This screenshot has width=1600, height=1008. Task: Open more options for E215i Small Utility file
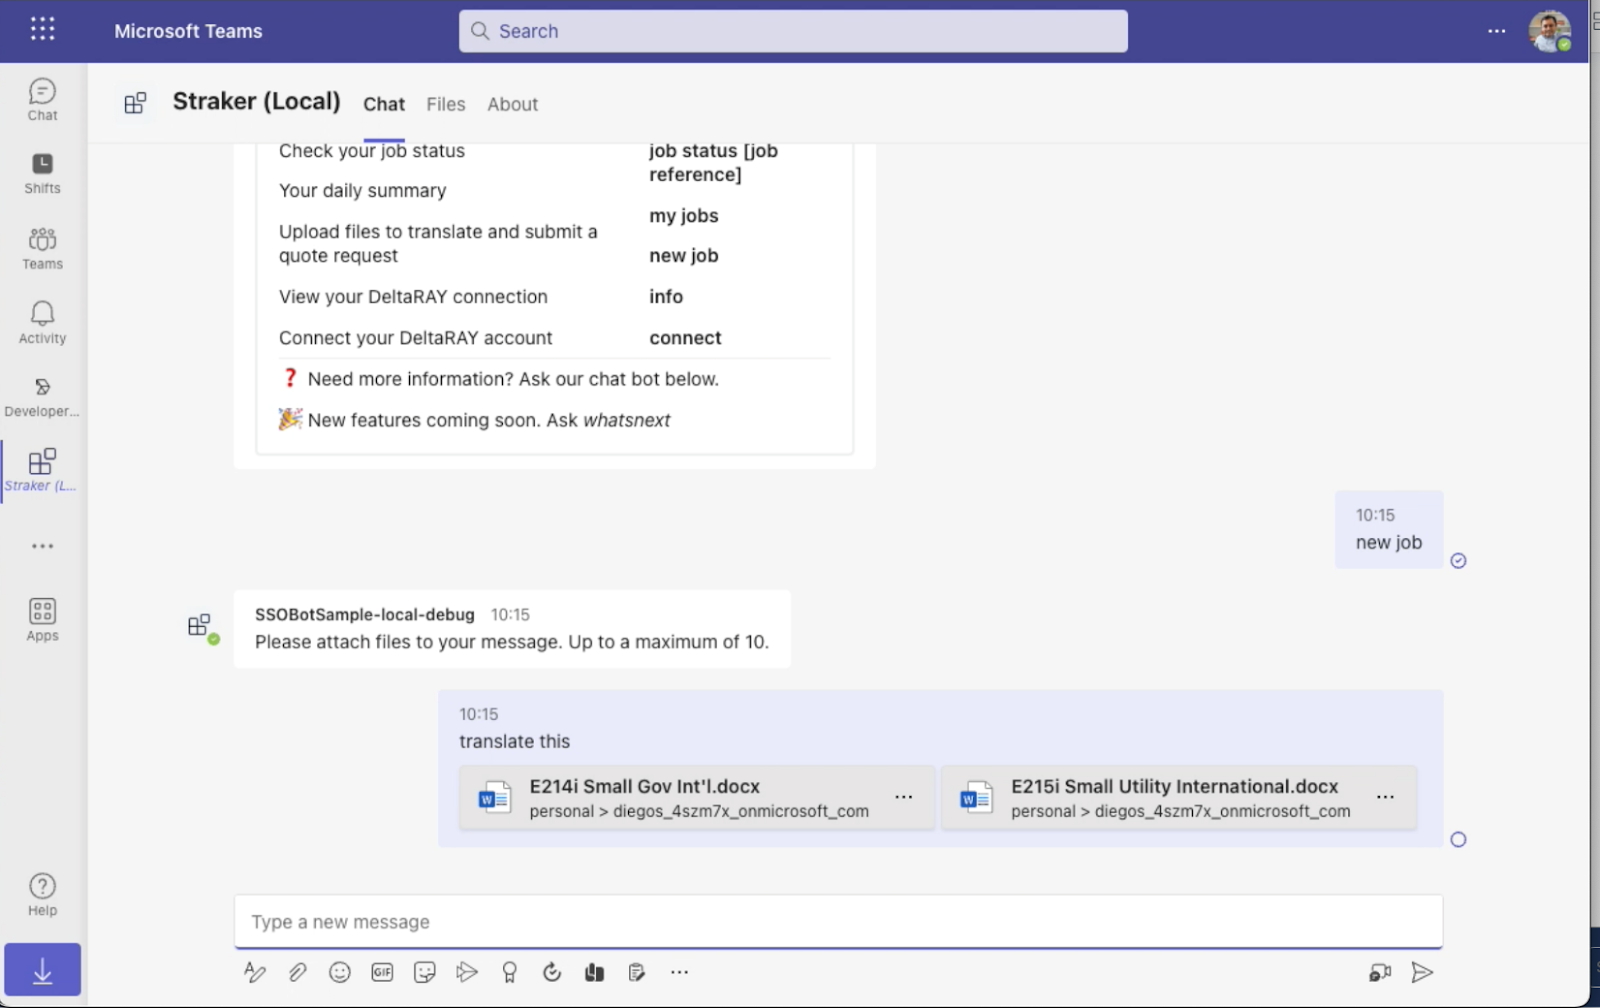point(1385,797)
